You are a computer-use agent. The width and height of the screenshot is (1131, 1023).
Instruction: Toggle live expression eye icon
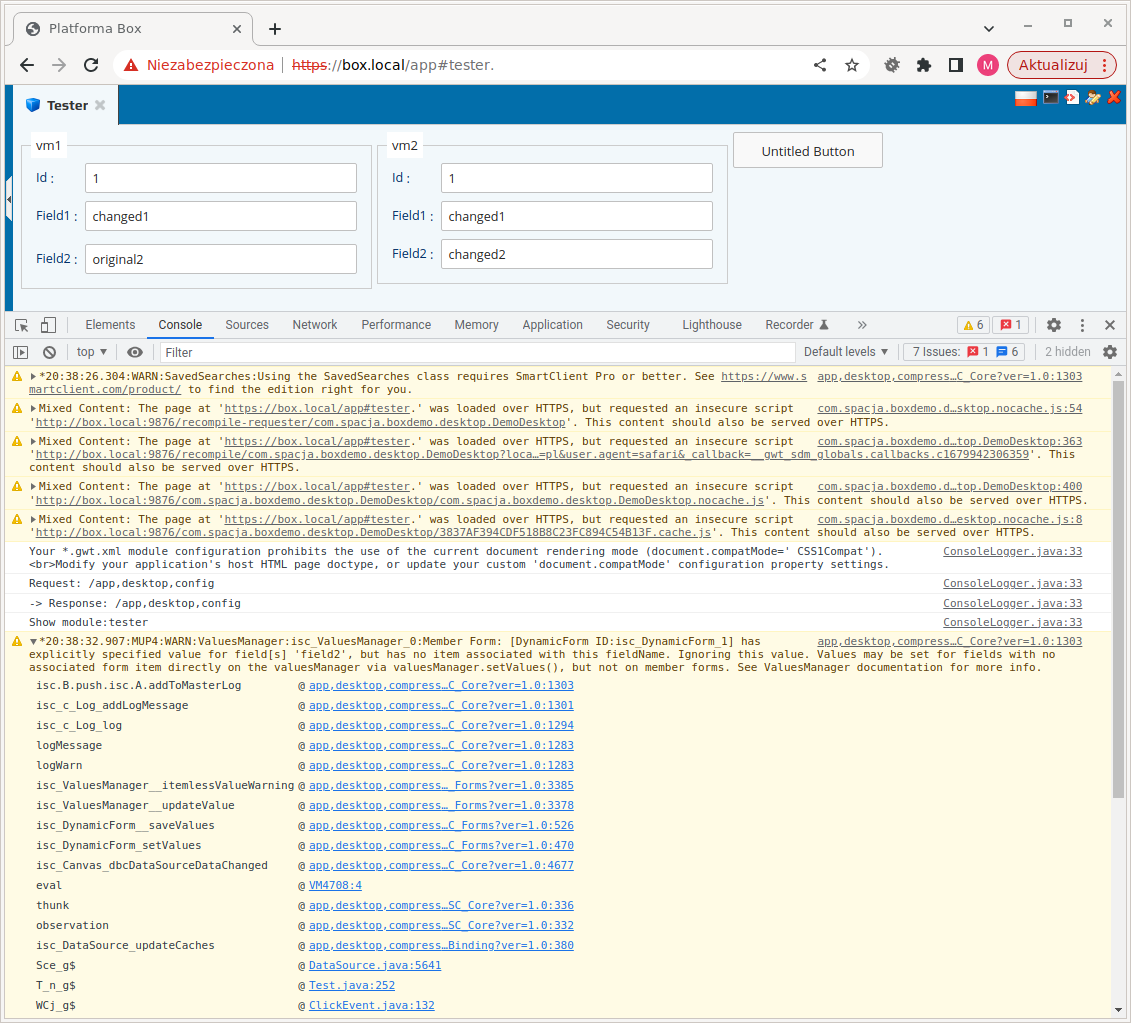click(x=135, y=352)
